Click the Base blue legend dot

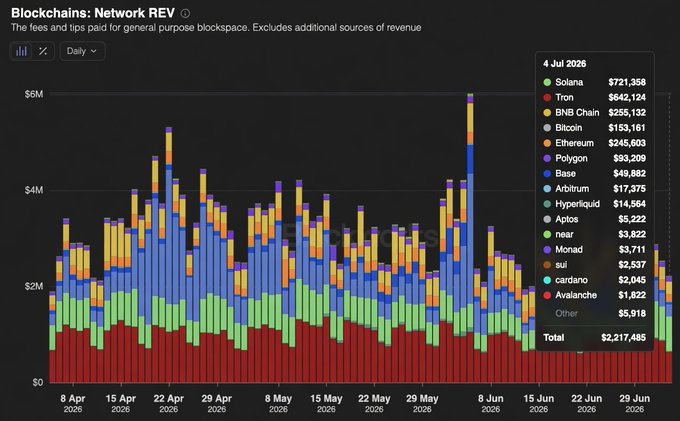click(x=547, y=173)
